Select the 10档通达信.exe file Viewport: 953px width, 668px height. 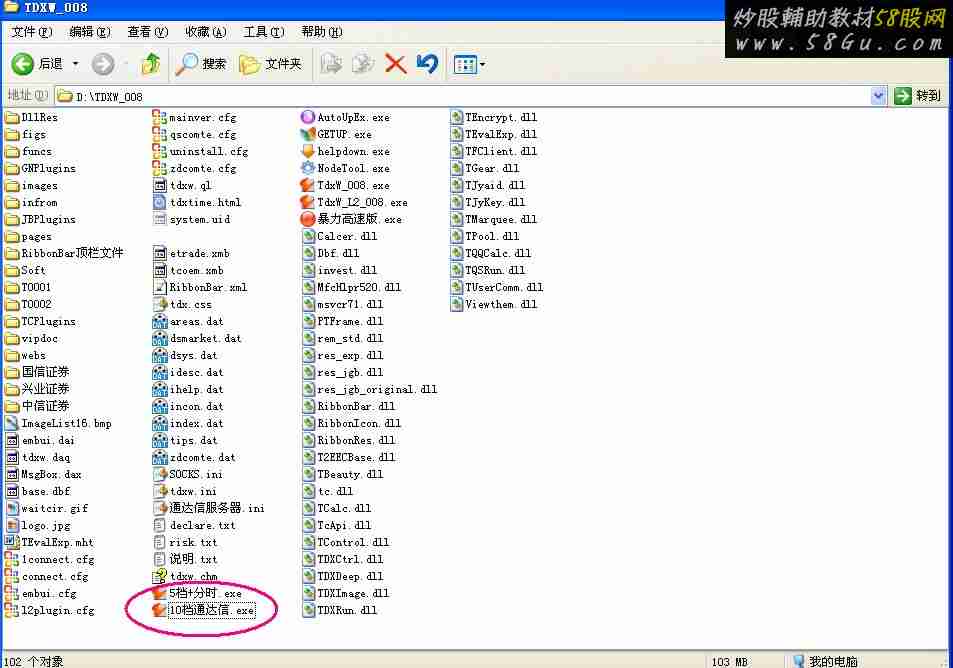204,610
